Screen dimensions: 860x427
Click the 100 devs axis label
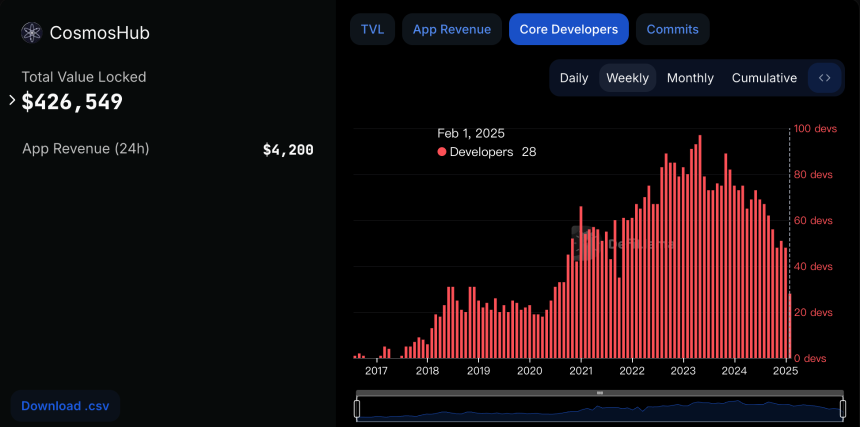click(x=816, y=129)
